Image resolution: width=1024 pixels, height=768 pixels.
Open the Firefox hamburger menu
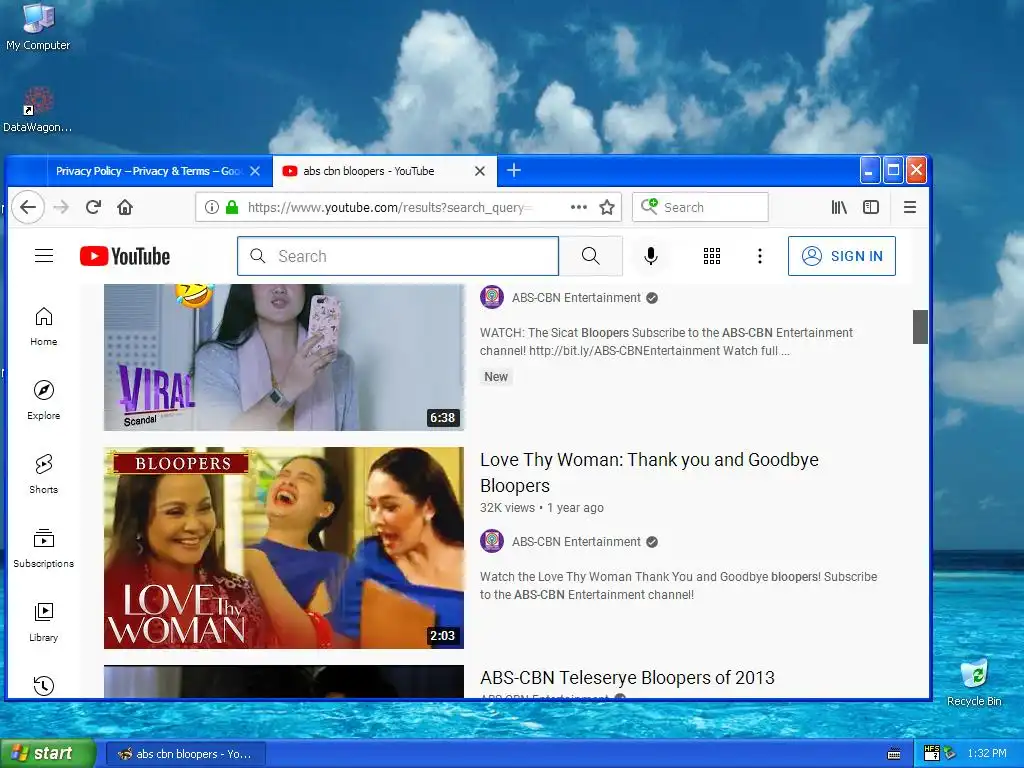click(910, 207)
